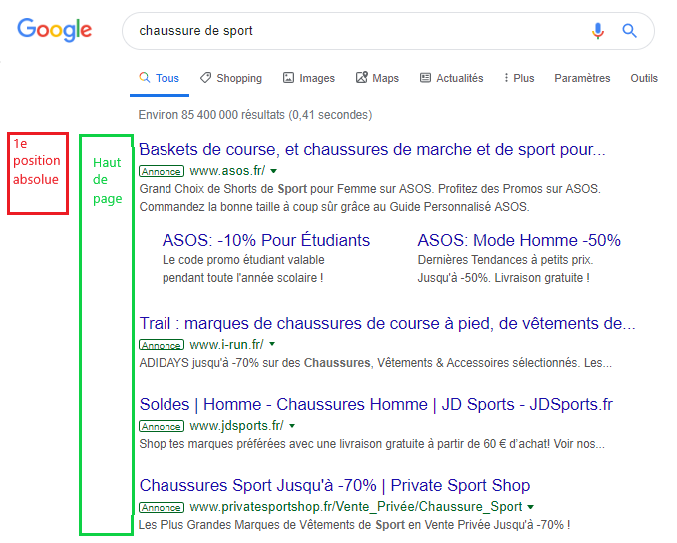Open the Soldes Homme JD Sports ad
Image resolution: width=677 pixels, height=543 pixels.
pyautogui.click(x=376, y=404)
